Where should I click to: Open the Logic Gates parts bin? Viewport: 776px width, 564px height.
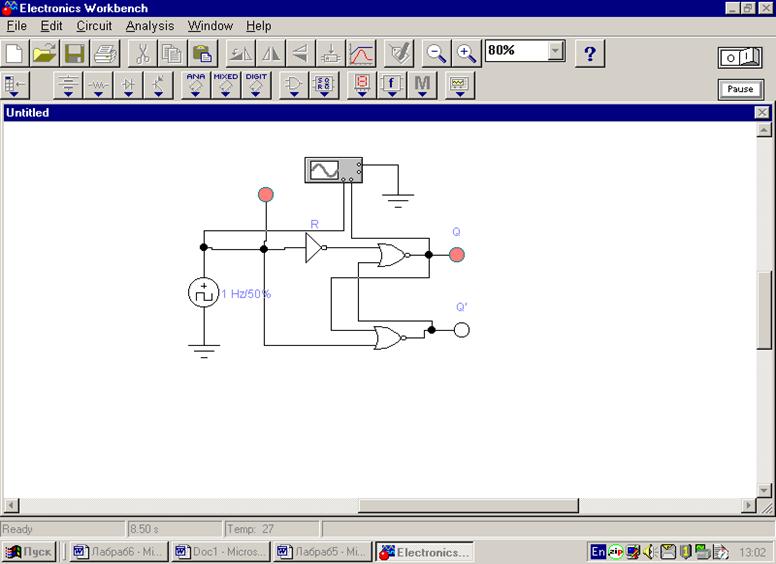click(x=294, y=86)
